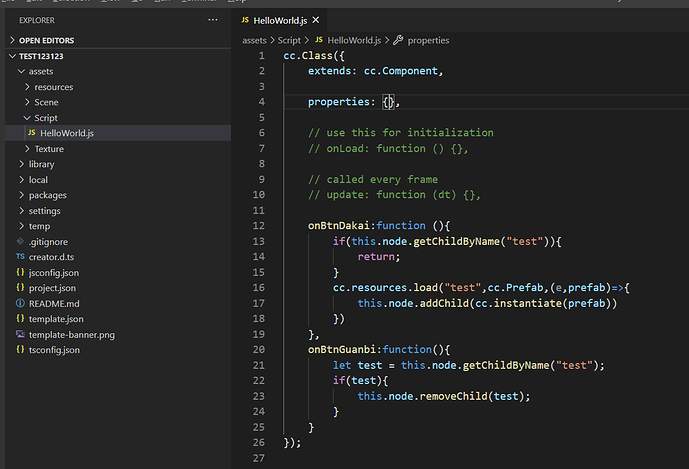Open Explorer more actions ellipsis menu
The width and height of the screenshot is (689, 469).
click(212, 19)
